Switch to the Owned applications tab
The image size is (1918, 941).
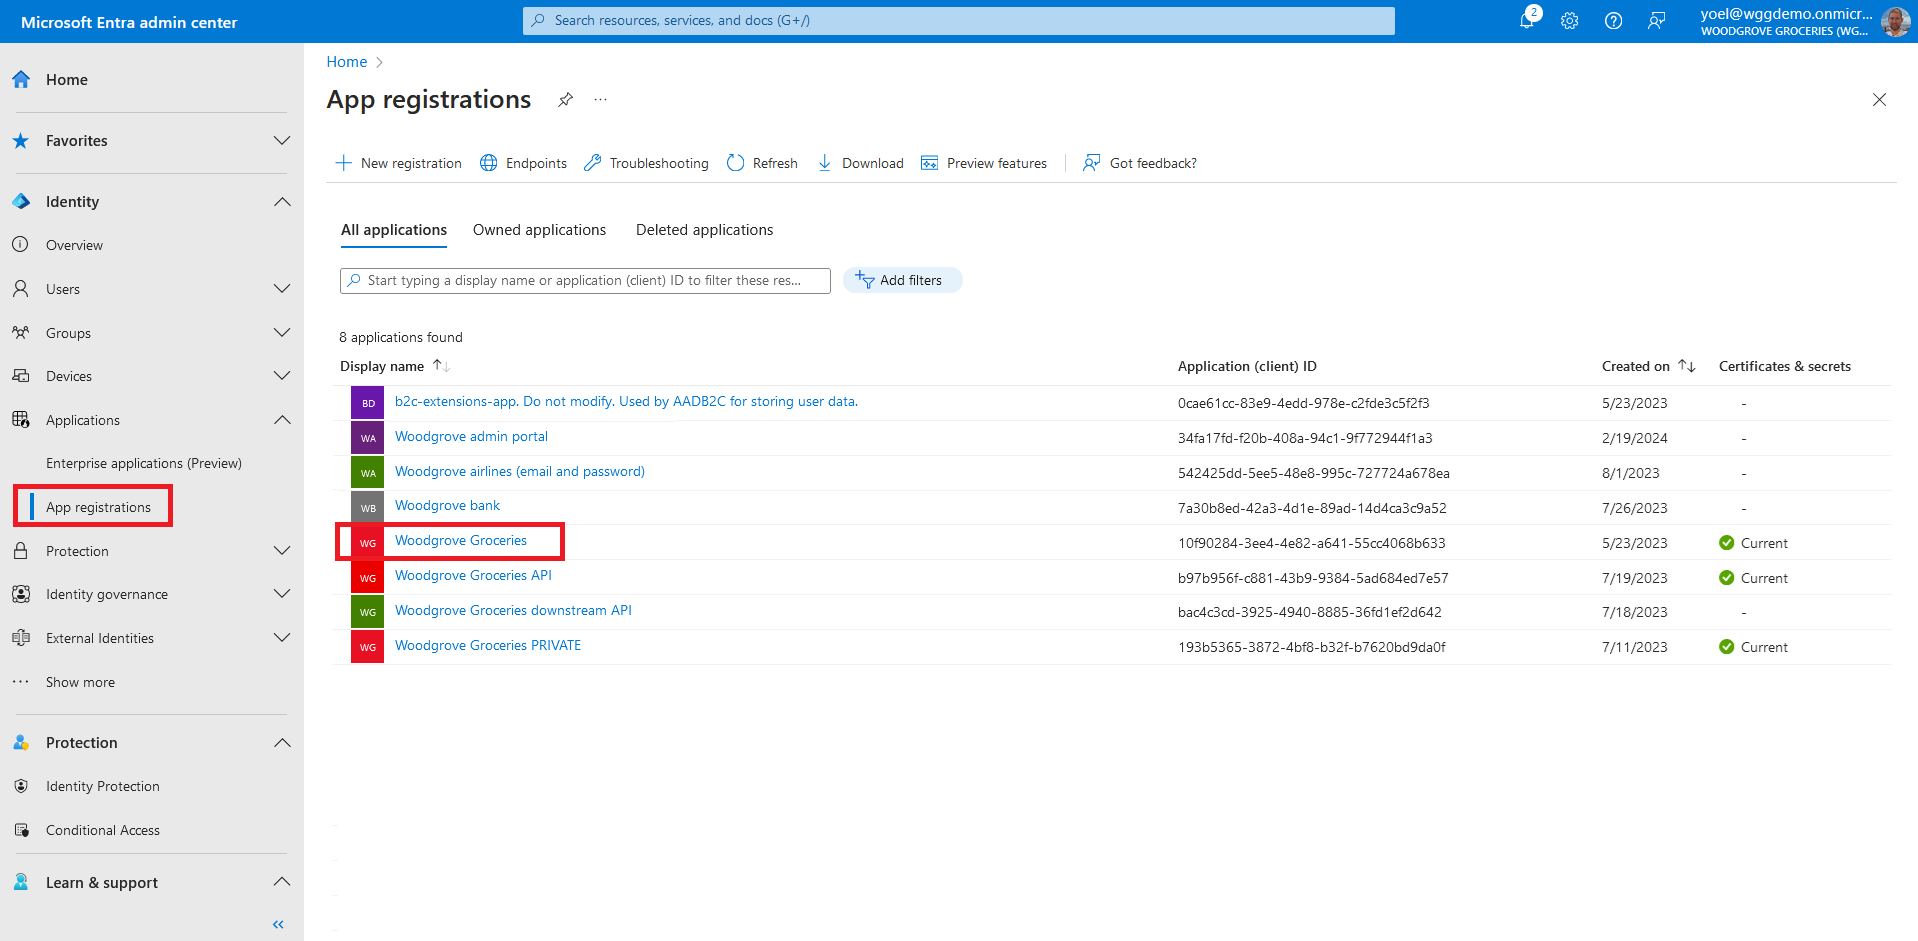(x=539, y=230)
